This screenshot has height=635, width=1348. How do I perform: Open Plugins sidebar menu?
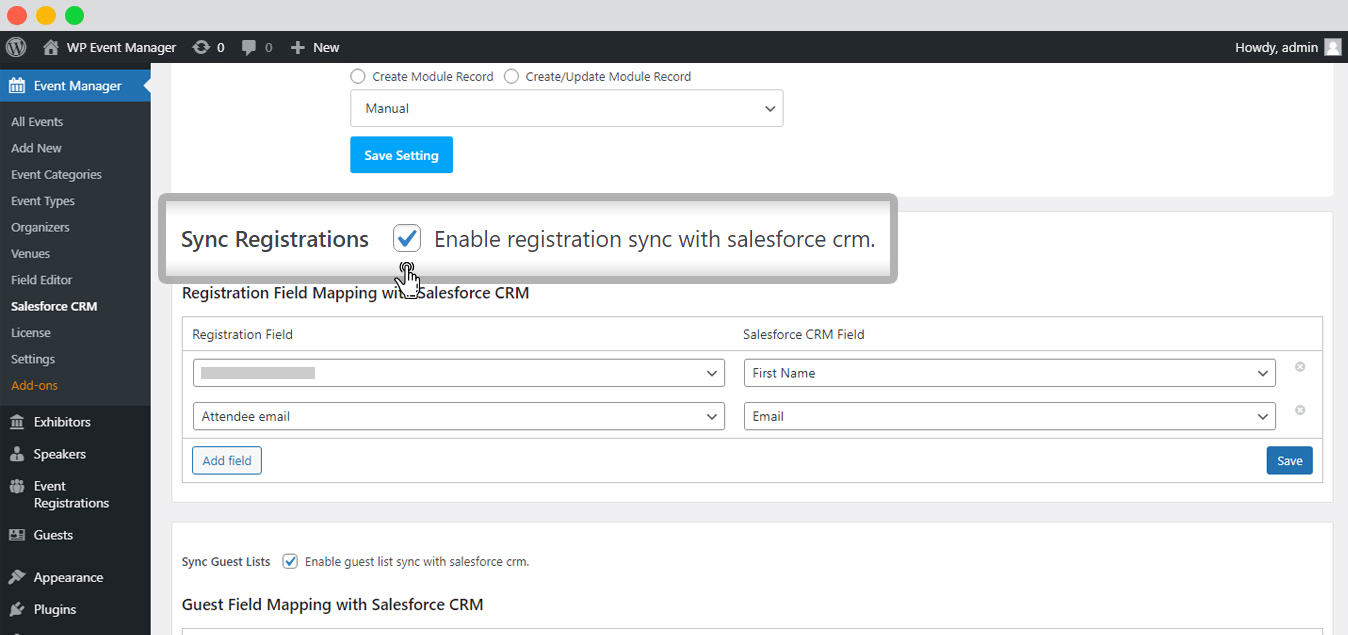click(x=55, y=609)
